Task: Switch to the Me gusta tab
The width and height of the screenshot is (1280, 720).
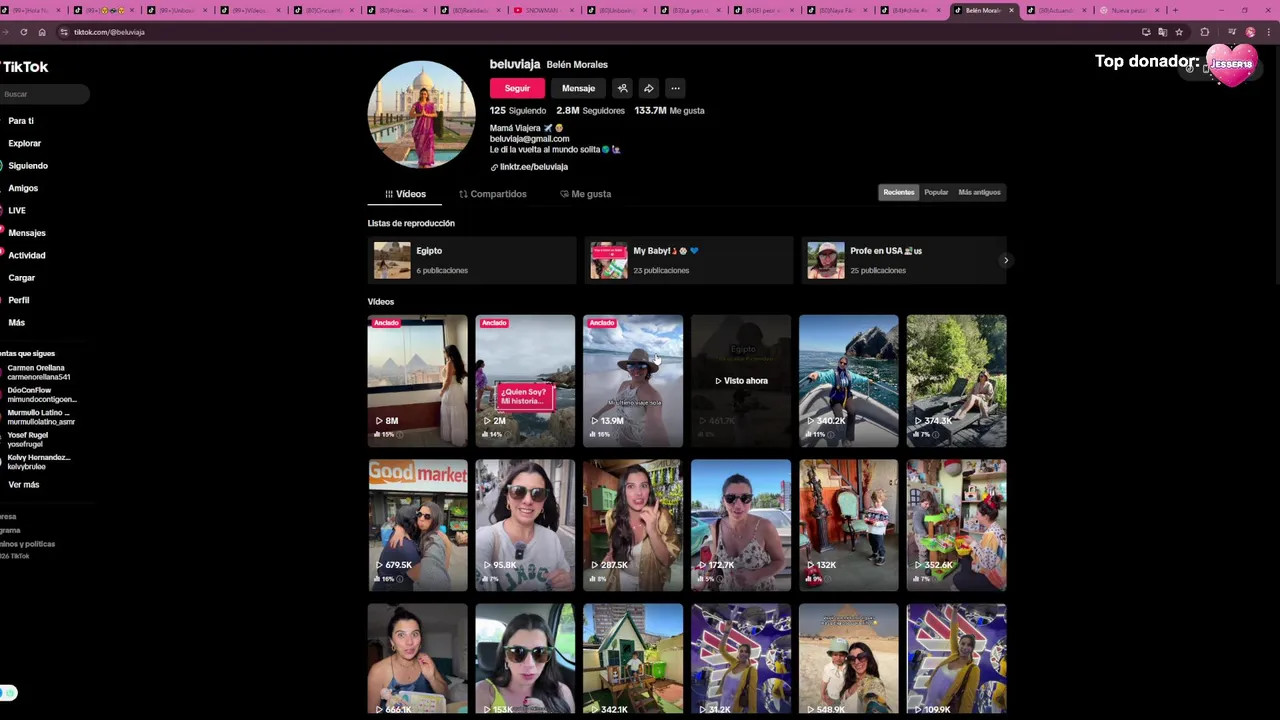Action: (585, 194)
